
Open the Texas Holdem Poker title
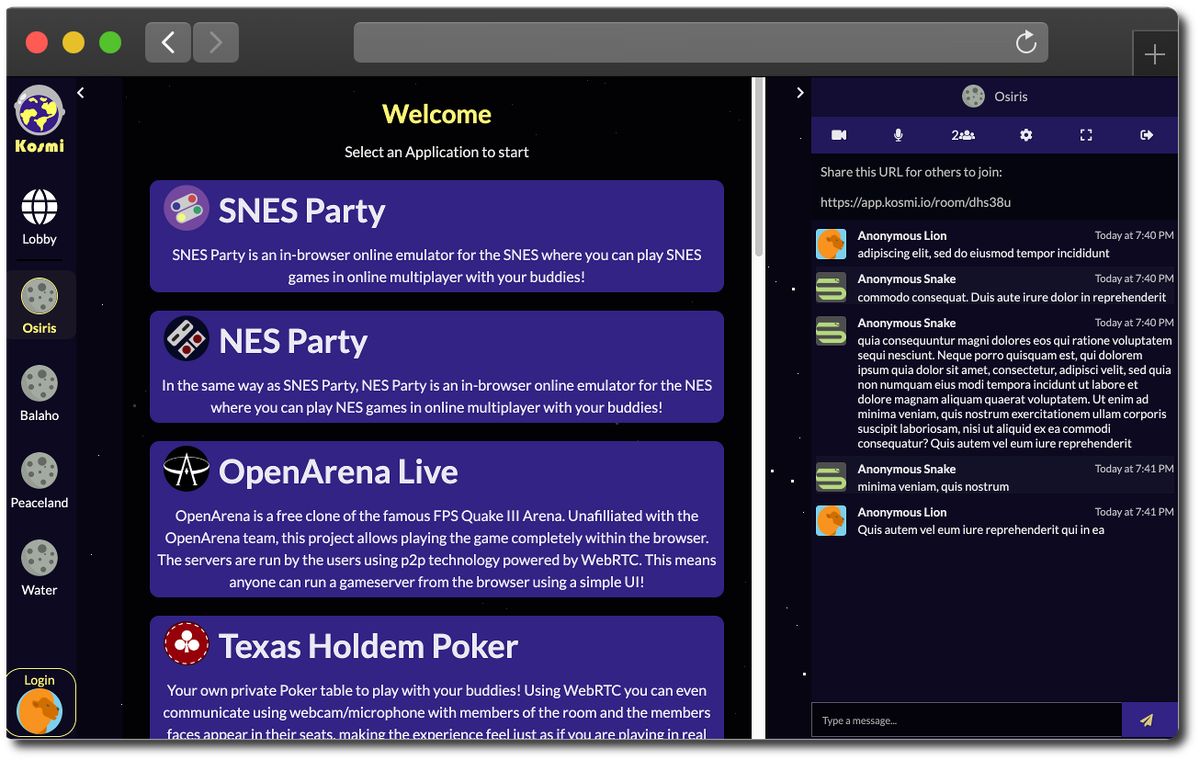(368, 646)
